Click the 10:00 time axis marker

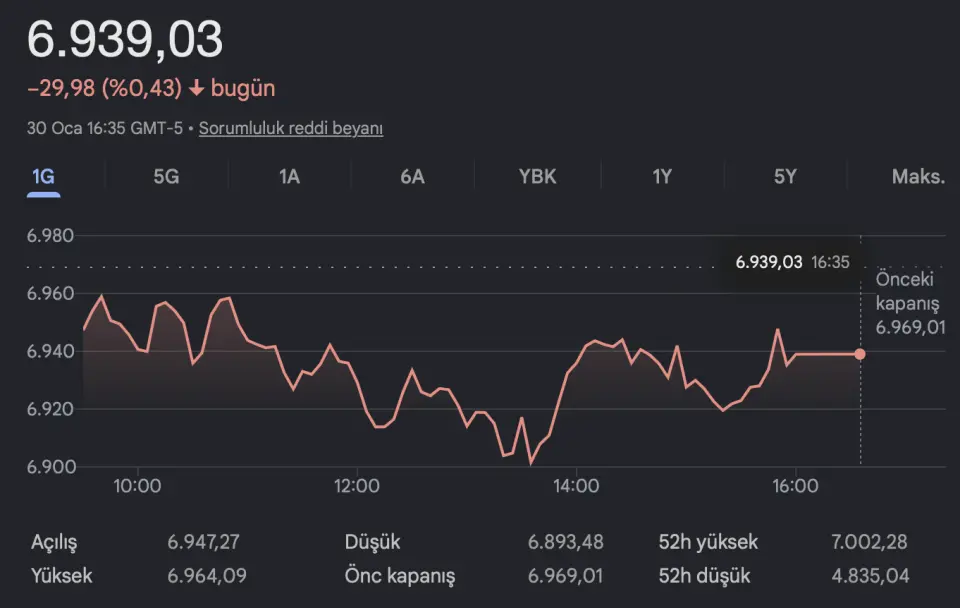(x=138, y=487)
